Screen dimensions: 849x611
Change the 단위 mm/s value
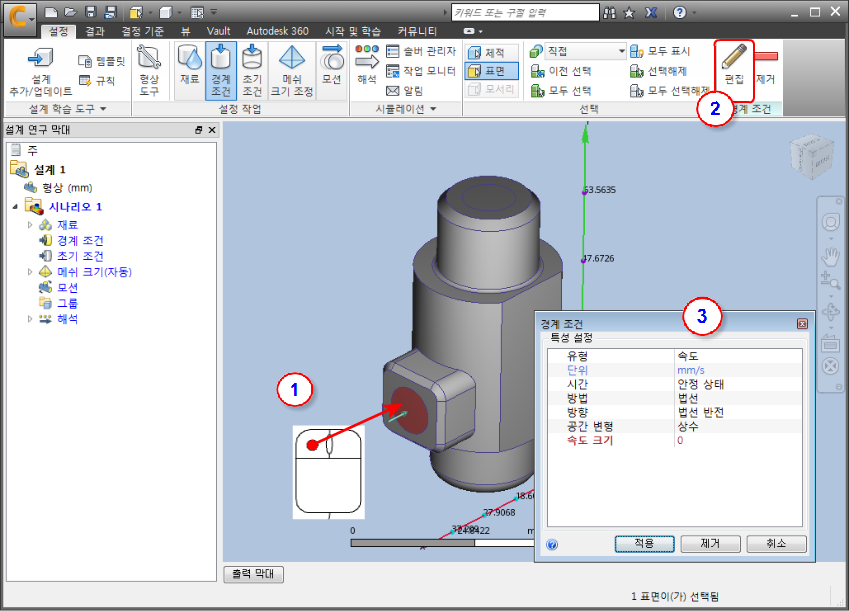738,370
